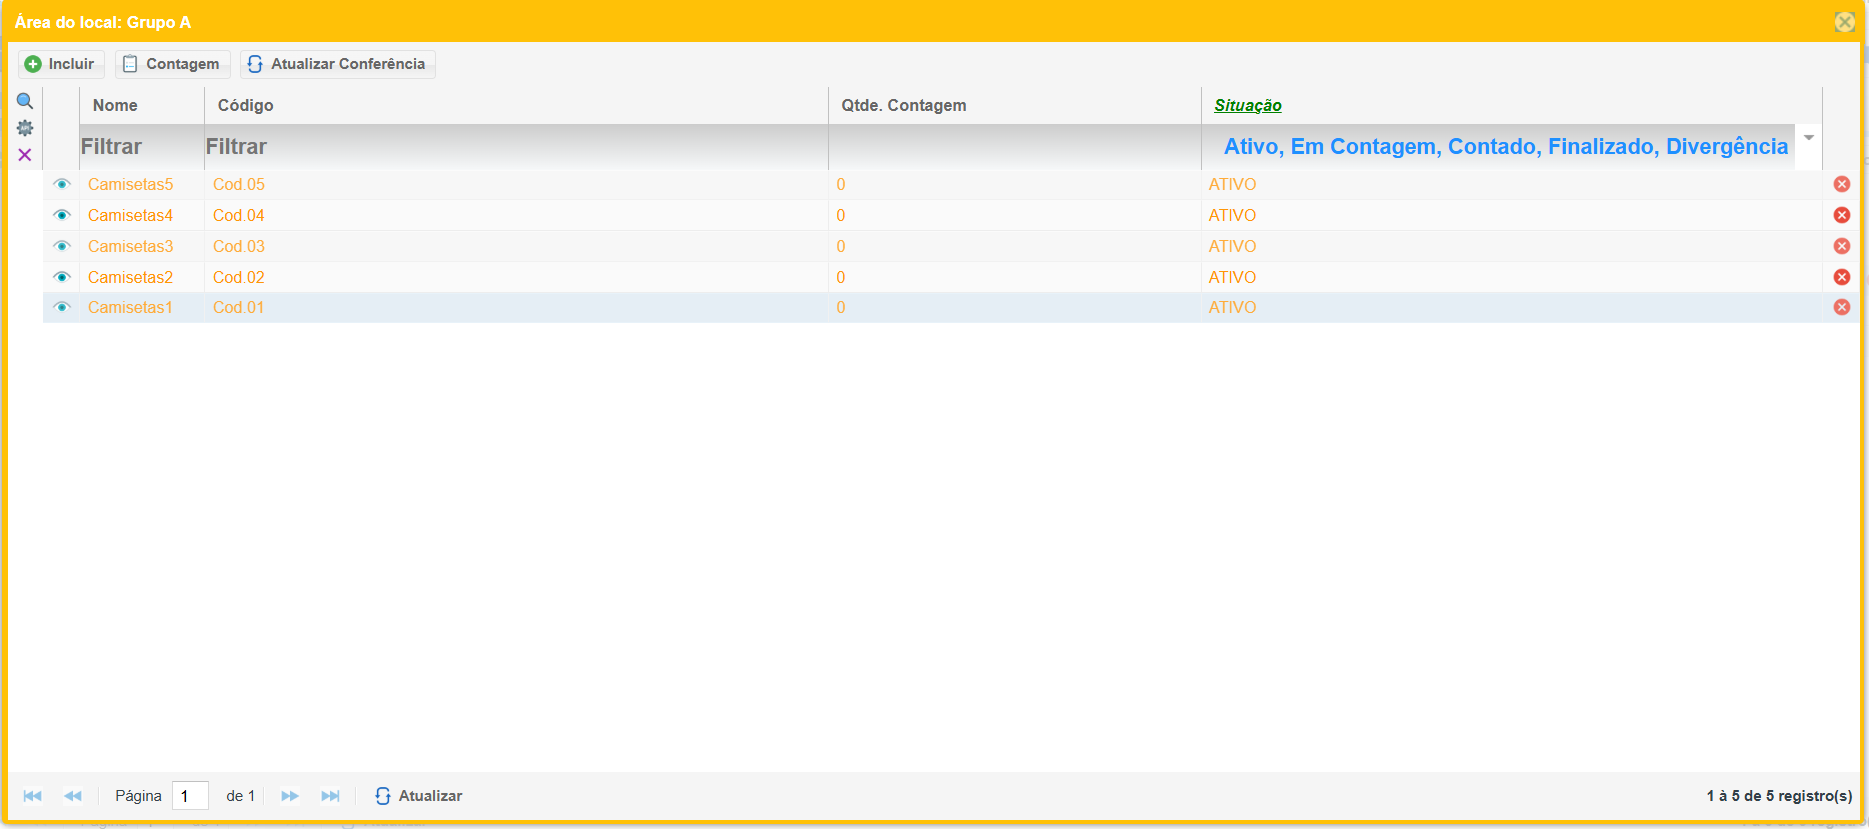This screenshot has height=829, width=1869.
Task: Open the Situação status filter list
Action: 1505,147
